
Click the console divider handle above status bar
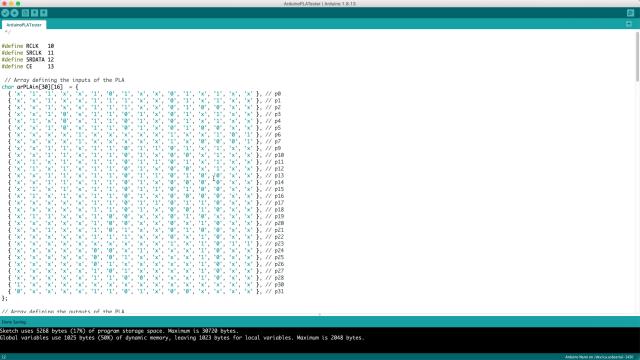320,315
